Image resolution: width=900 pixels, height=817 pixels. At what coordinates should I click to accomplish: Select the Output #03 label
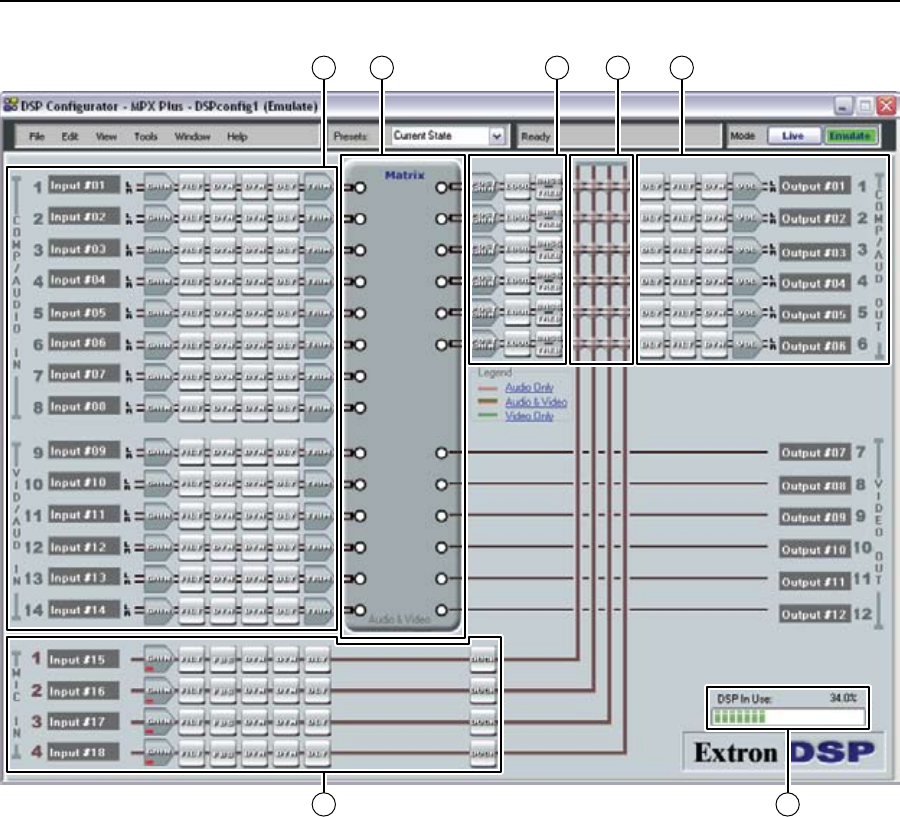point(814,252)
